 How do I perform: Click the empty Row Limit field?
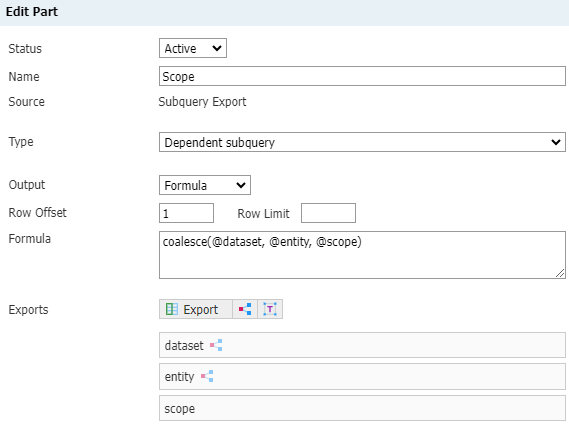tap(328, 213)
